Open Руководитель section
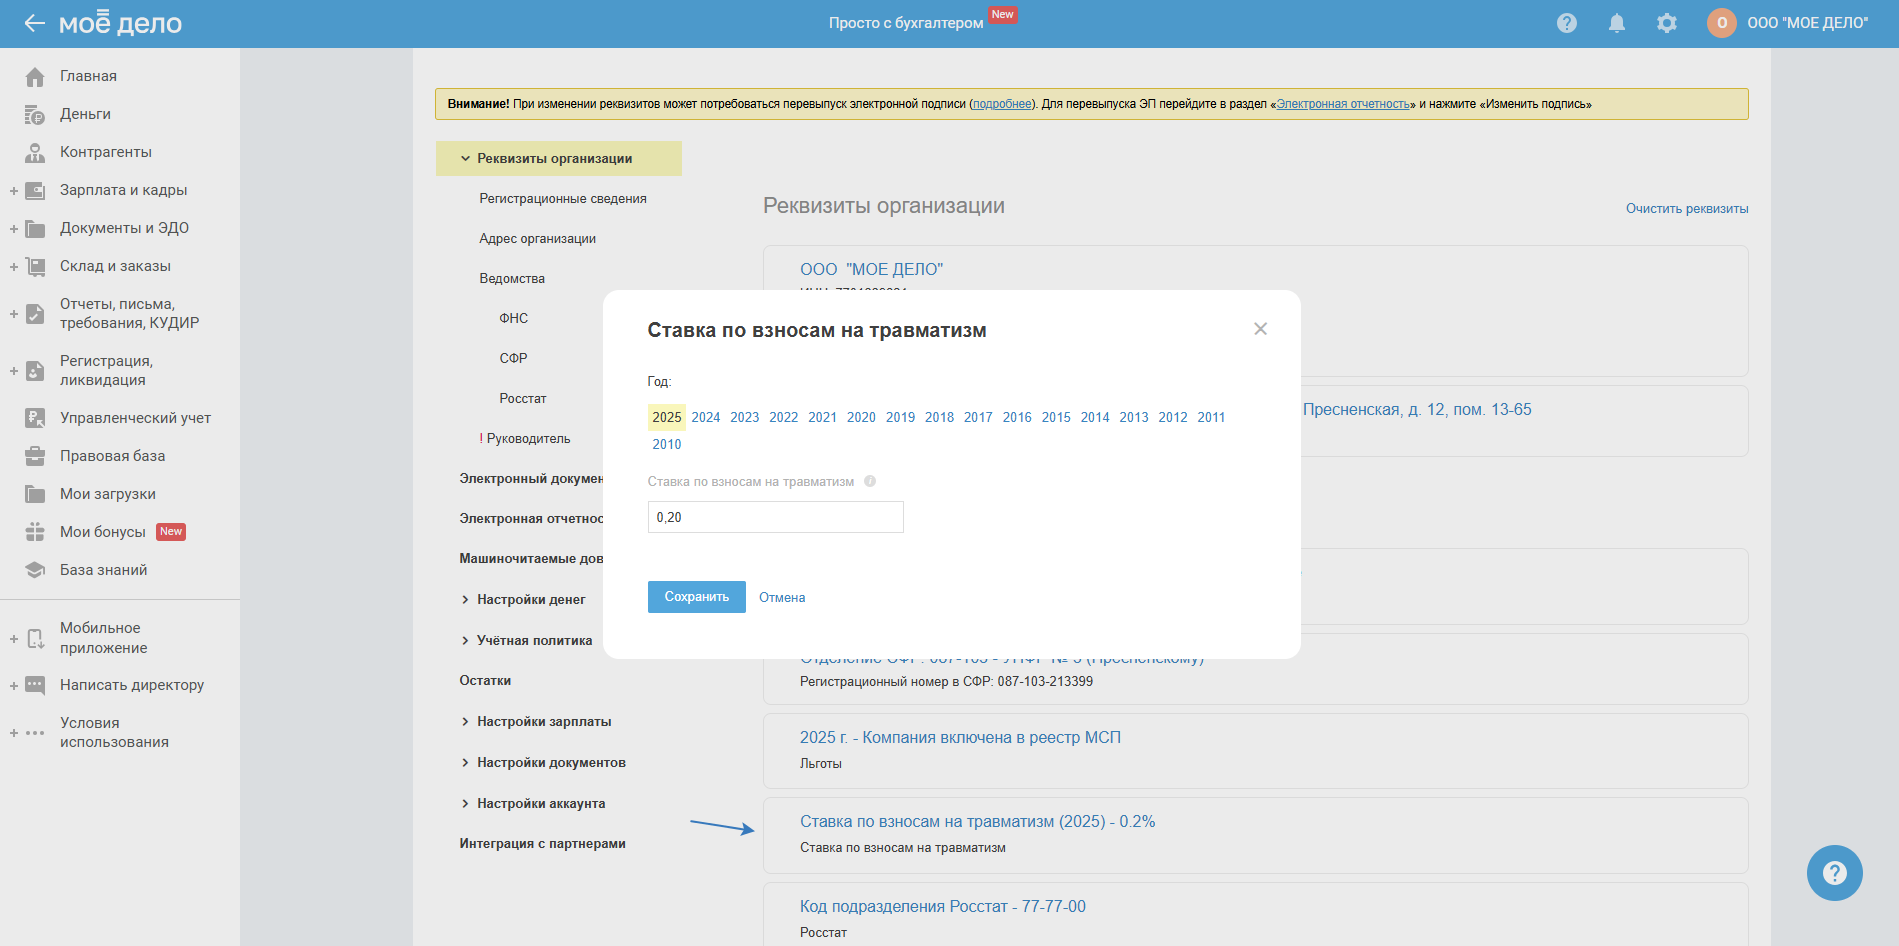The image size is (1899, 946). pyautogui.click(x=525, y=438)
